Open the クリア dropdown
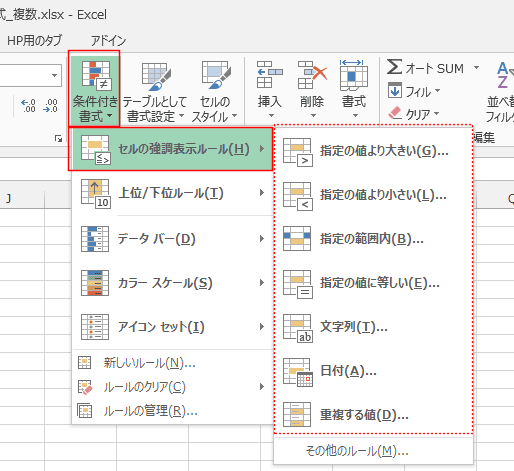 [x=414, y=114]
